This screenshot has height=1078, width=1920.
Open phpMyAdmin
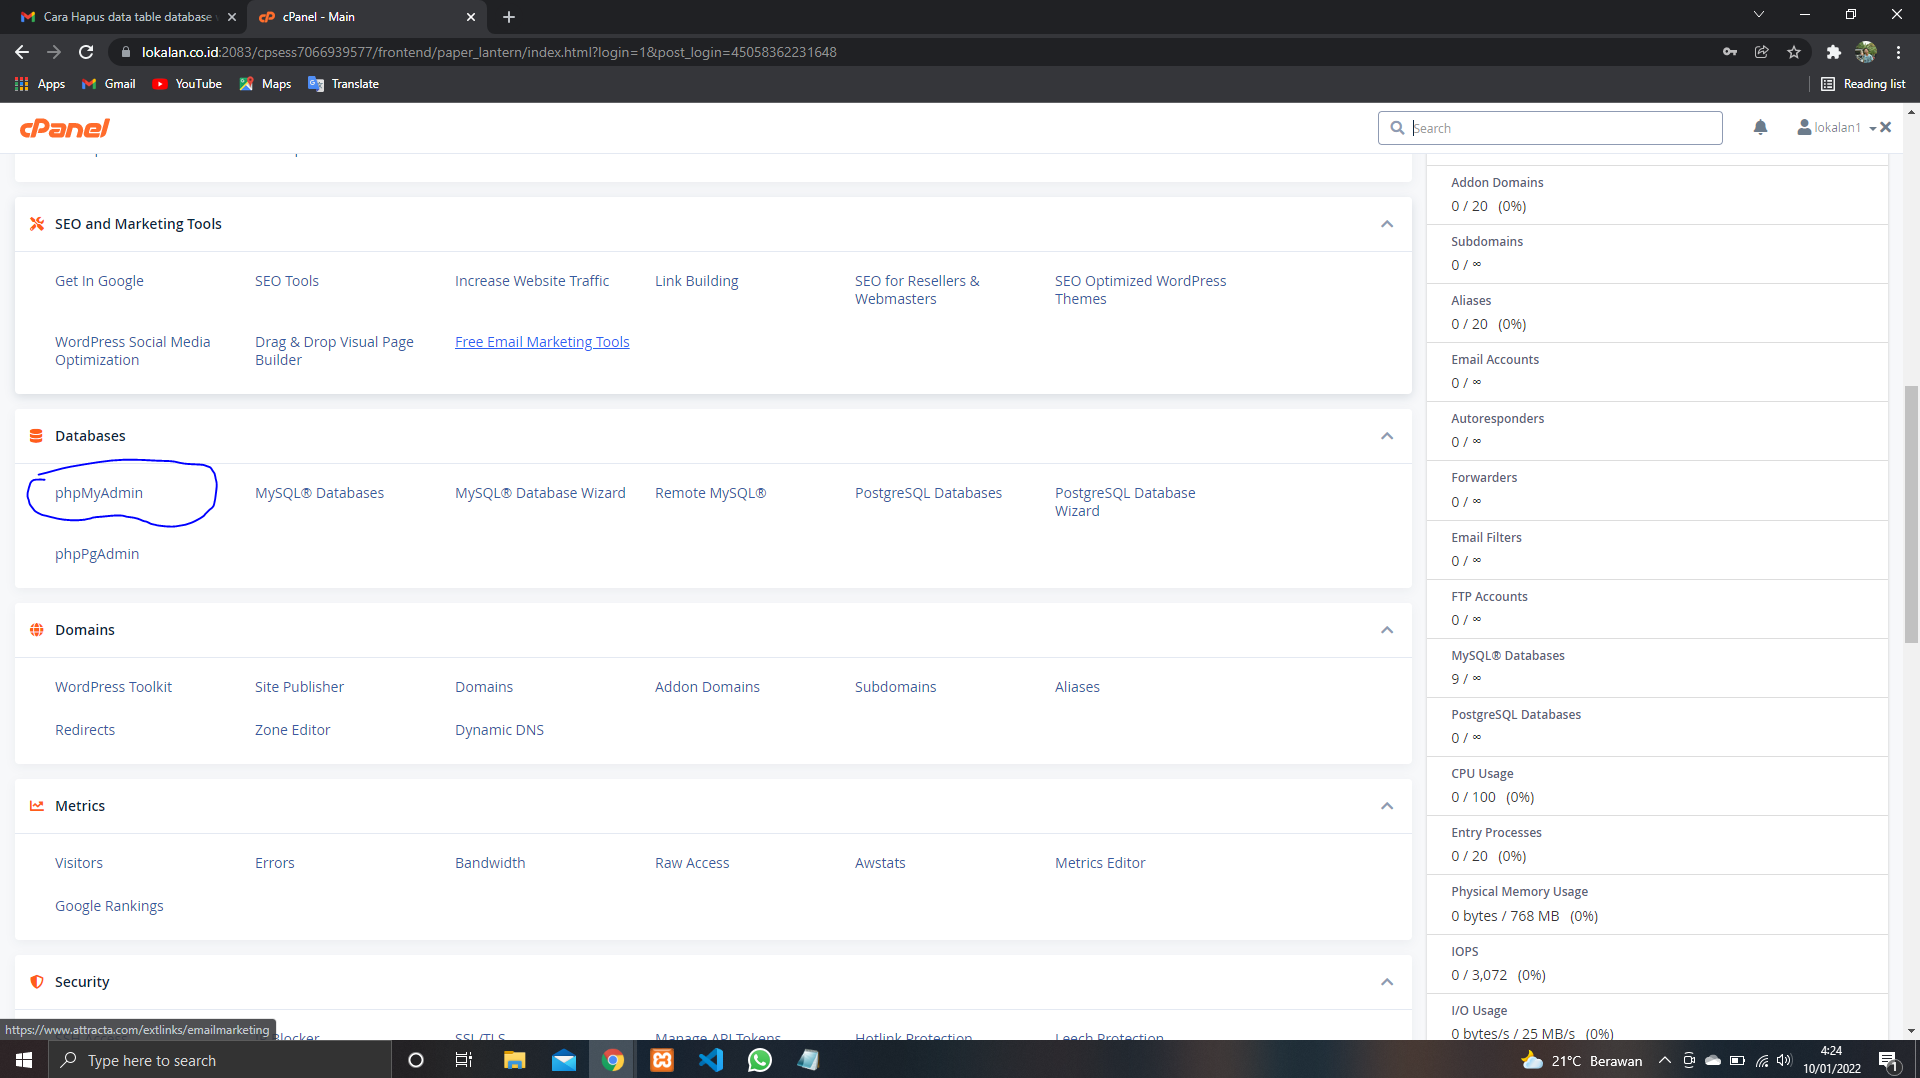click(x=99, y=493)
